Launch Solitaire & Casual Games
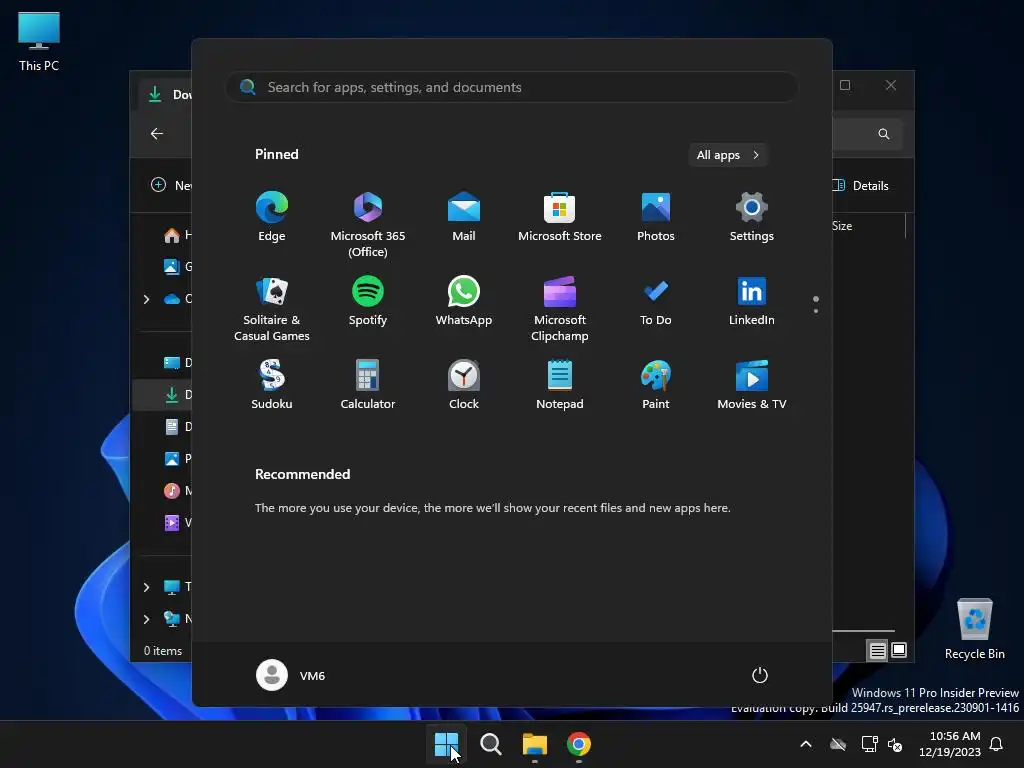This screenshot has width=1024, height=768. [272, 308]
